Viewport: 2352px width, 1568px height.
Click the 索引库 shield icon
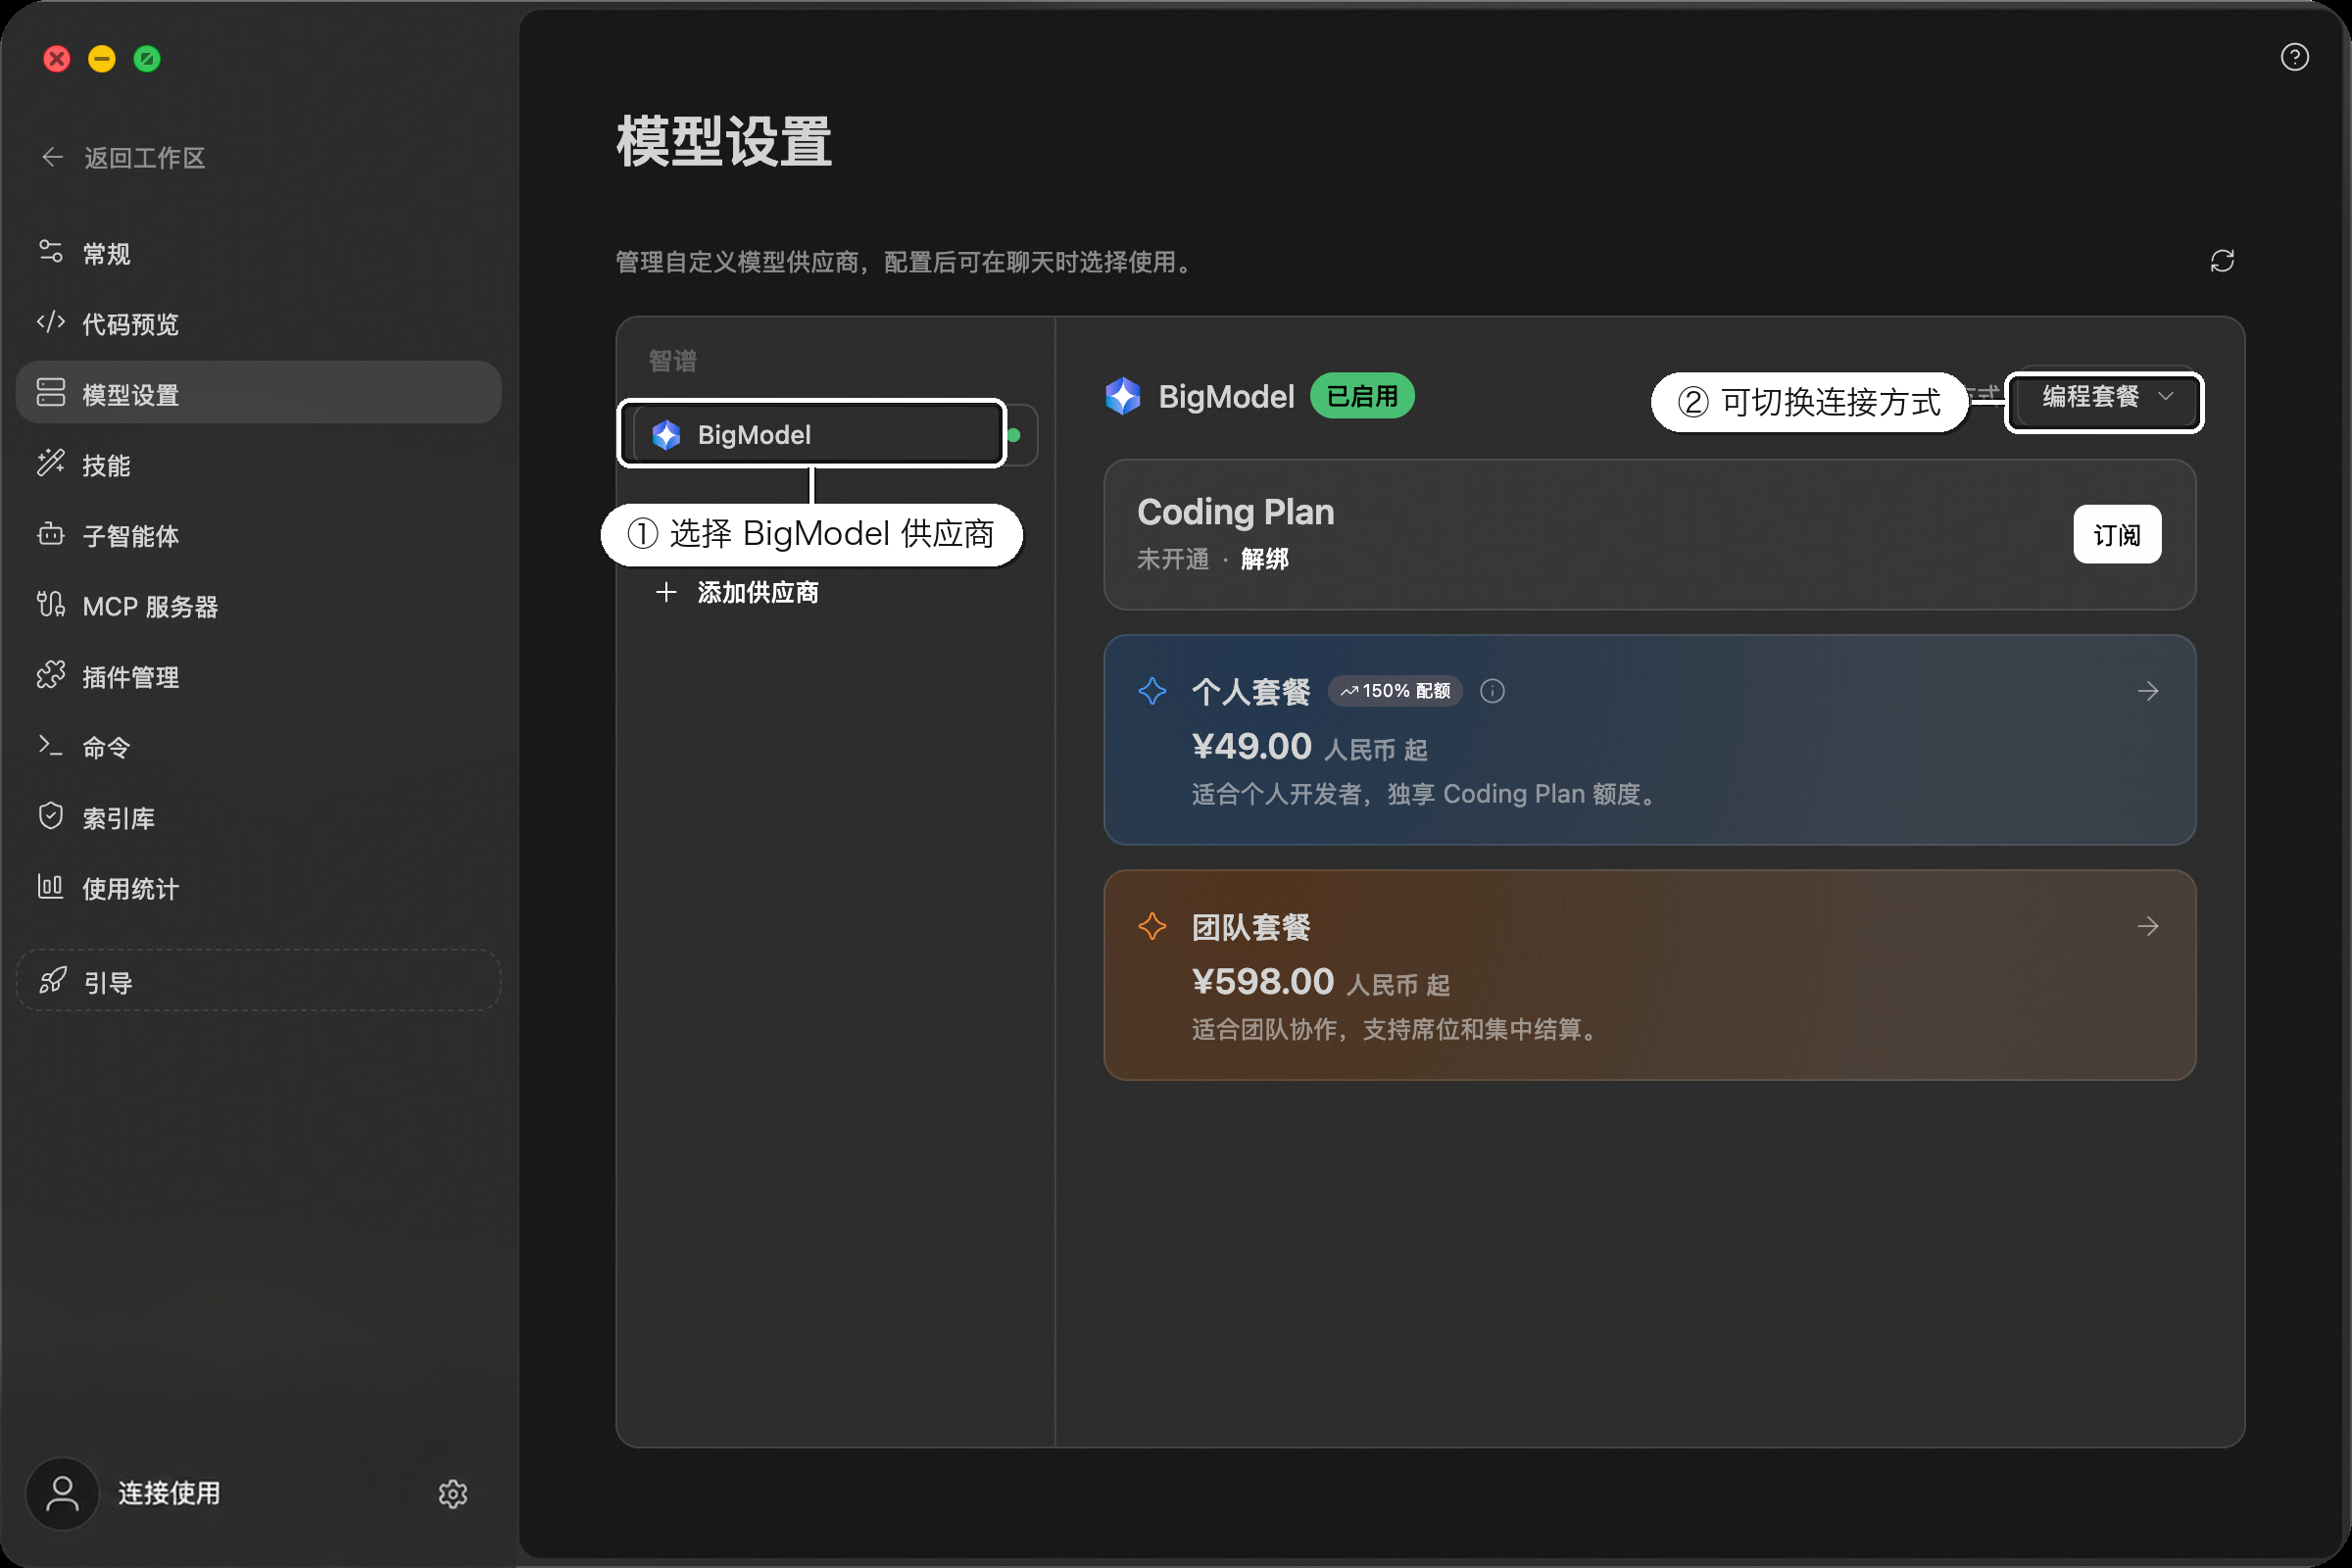click(51, 817)
